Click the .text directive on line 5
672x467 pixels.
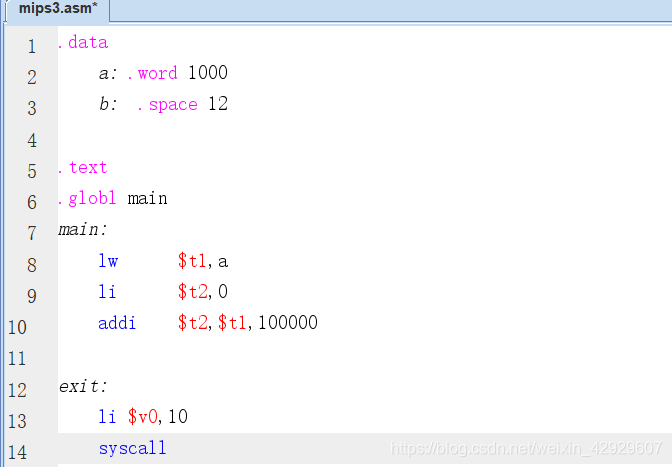click(83, 168)
